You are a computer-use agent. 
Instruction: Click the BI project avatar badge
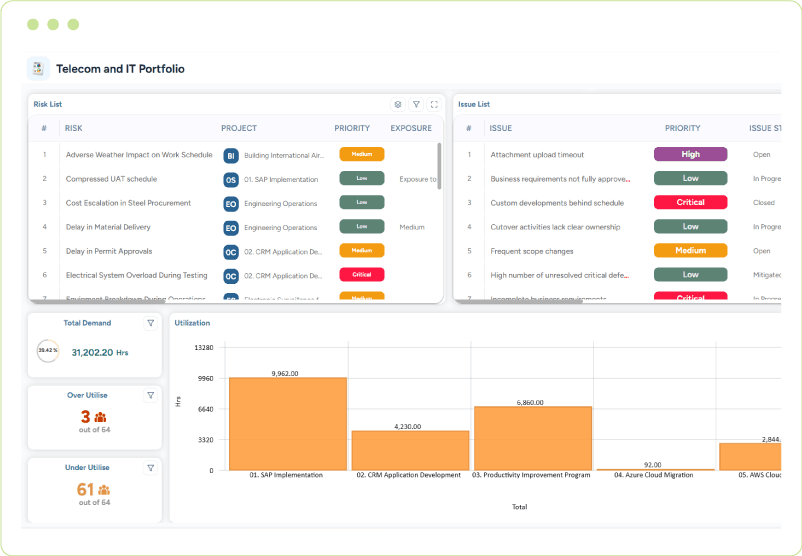pos(231,155)
